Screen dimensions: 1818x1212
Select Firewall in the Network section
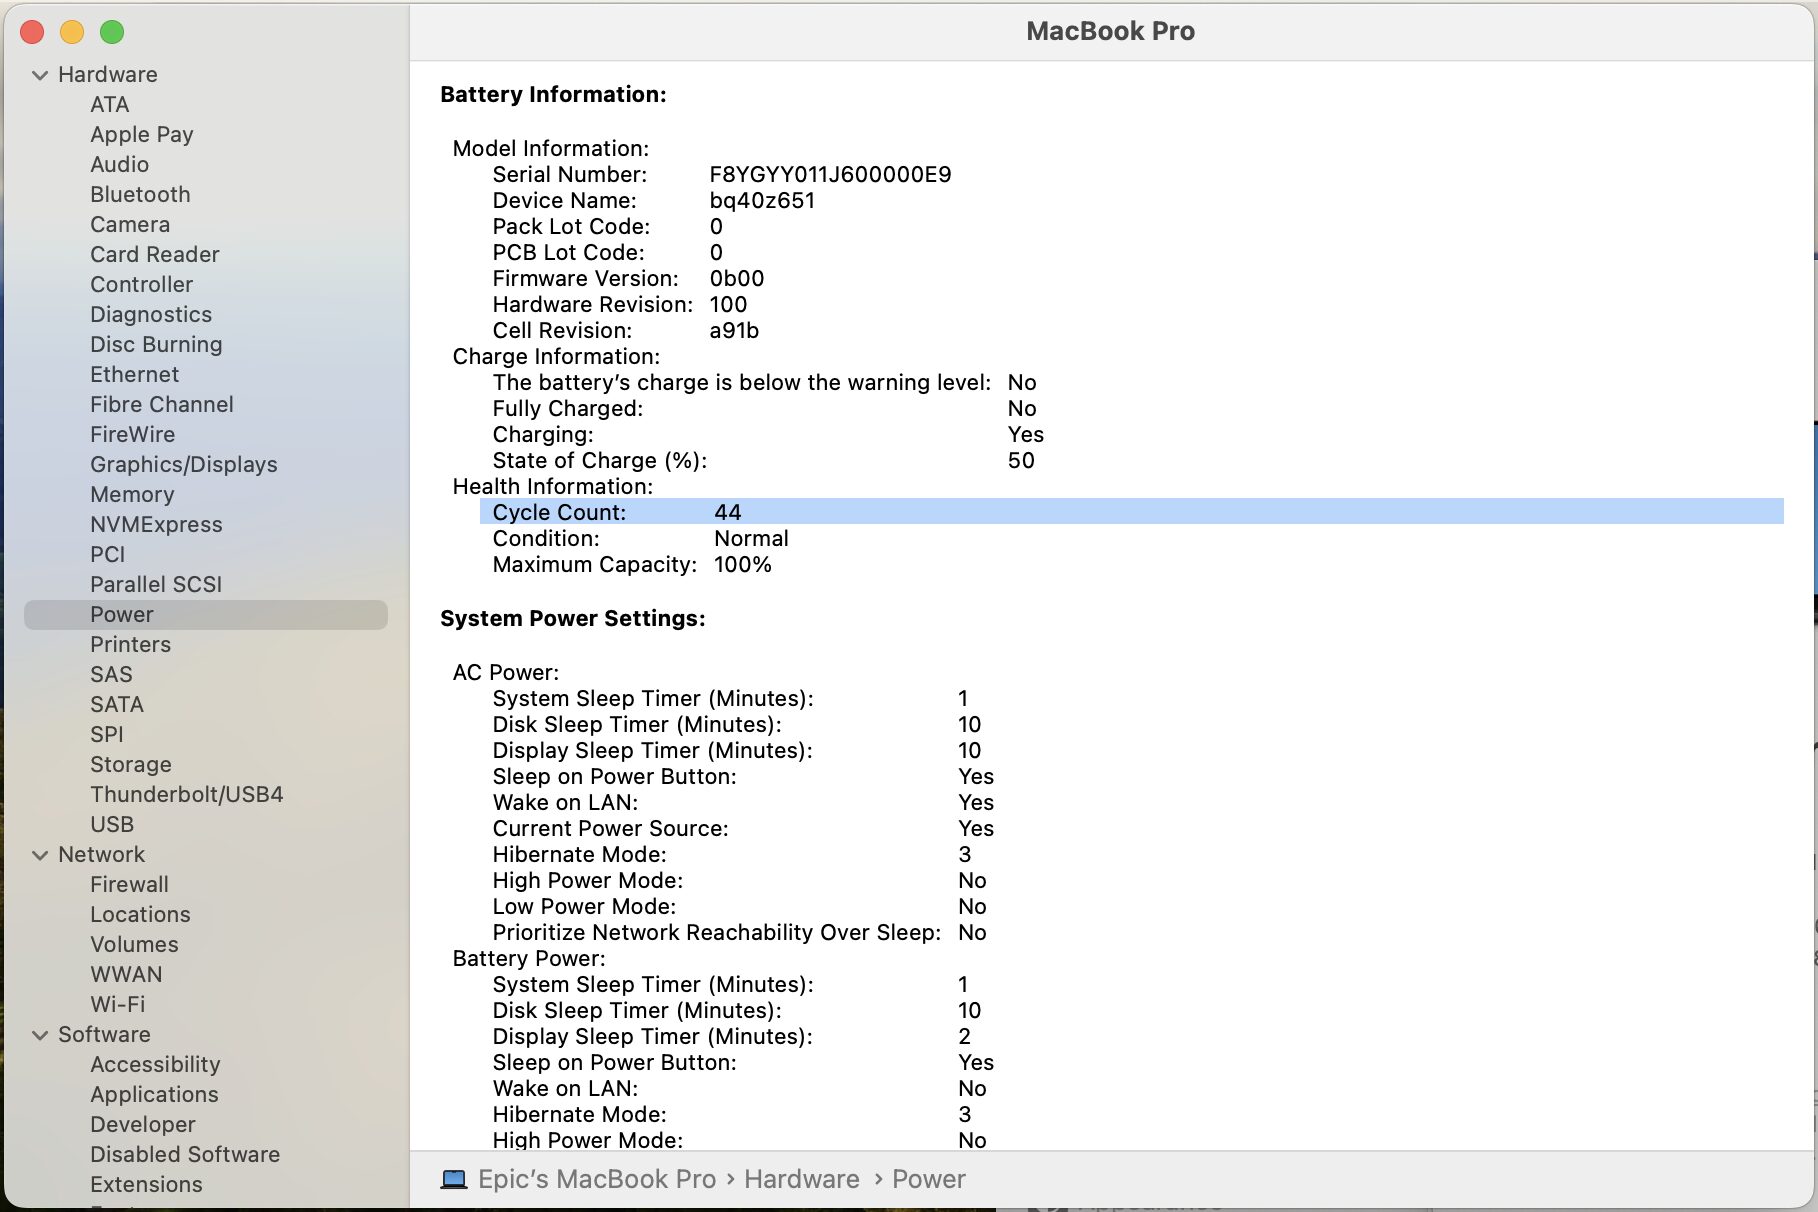click(x=129, y=884)
